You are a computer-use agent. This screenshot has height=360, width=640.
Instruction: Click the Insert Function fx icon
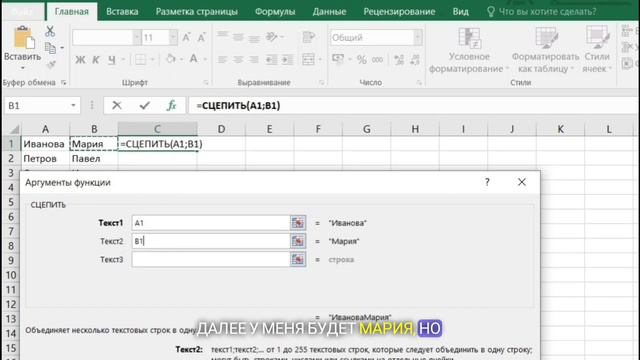point(171,105)
